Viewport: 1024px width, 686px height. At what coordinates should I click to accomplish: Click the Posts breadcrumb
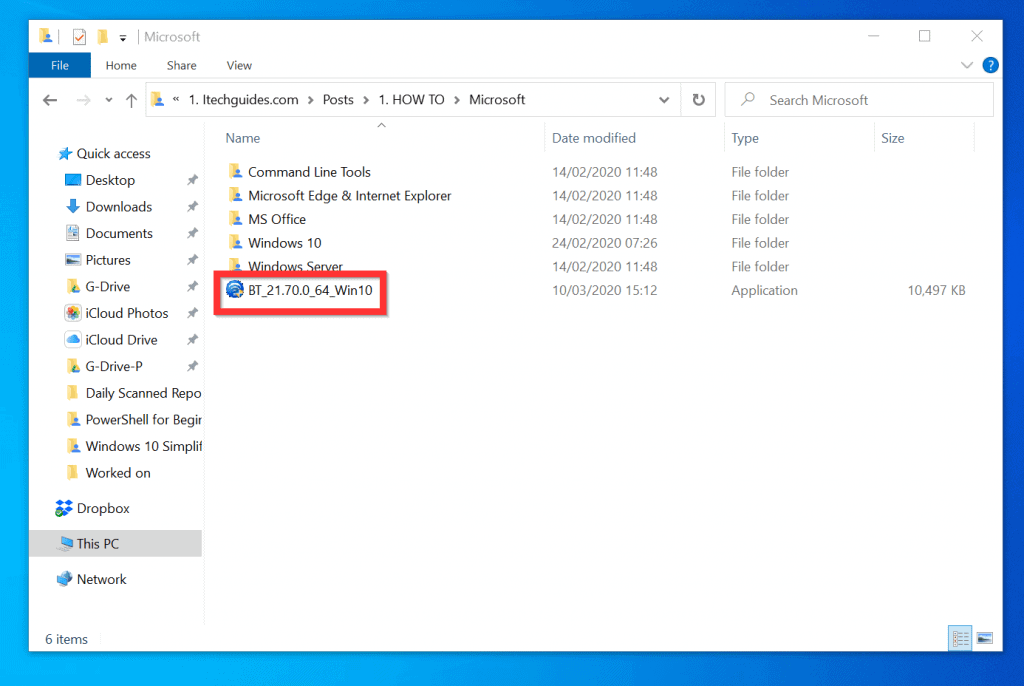click(338, 100)
